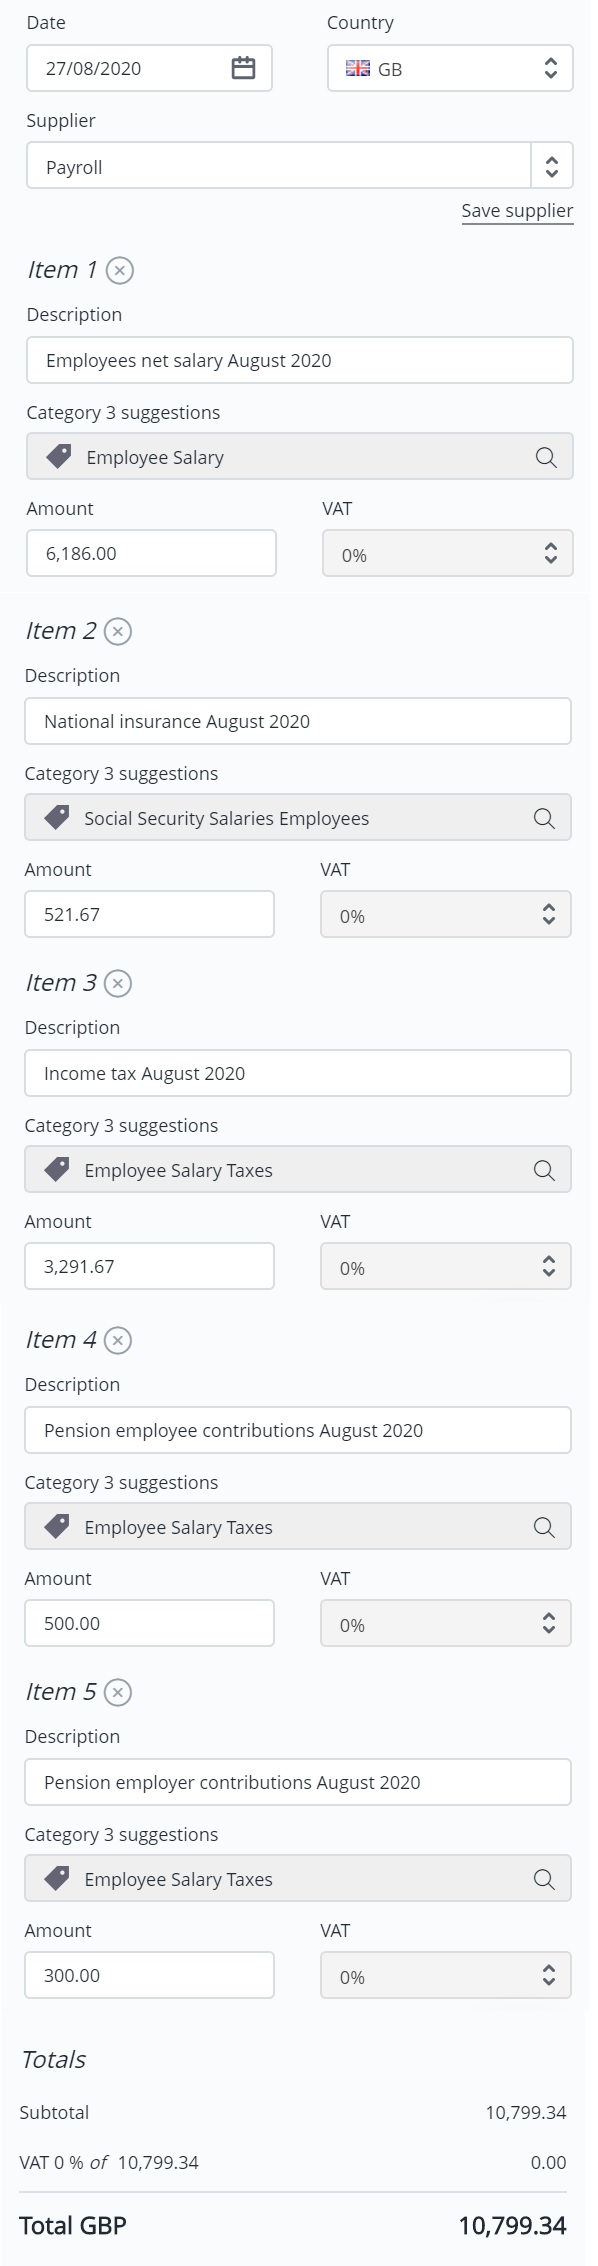Search categories for Employee Salary field magnifier
The width and height of the screenshot is (598, 2266).
coord(546,457)
